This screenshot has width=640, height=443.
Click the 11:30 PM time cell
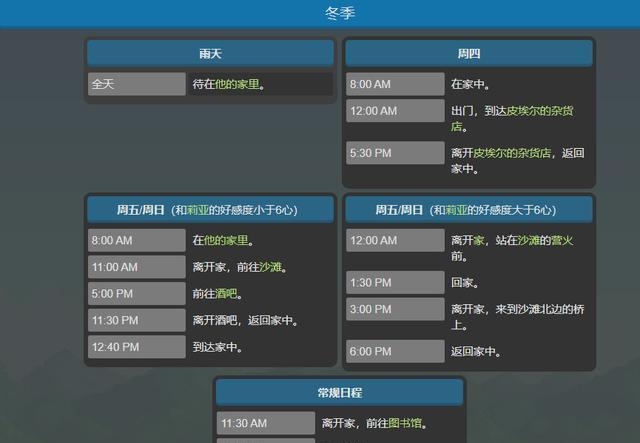pos(137,320)
